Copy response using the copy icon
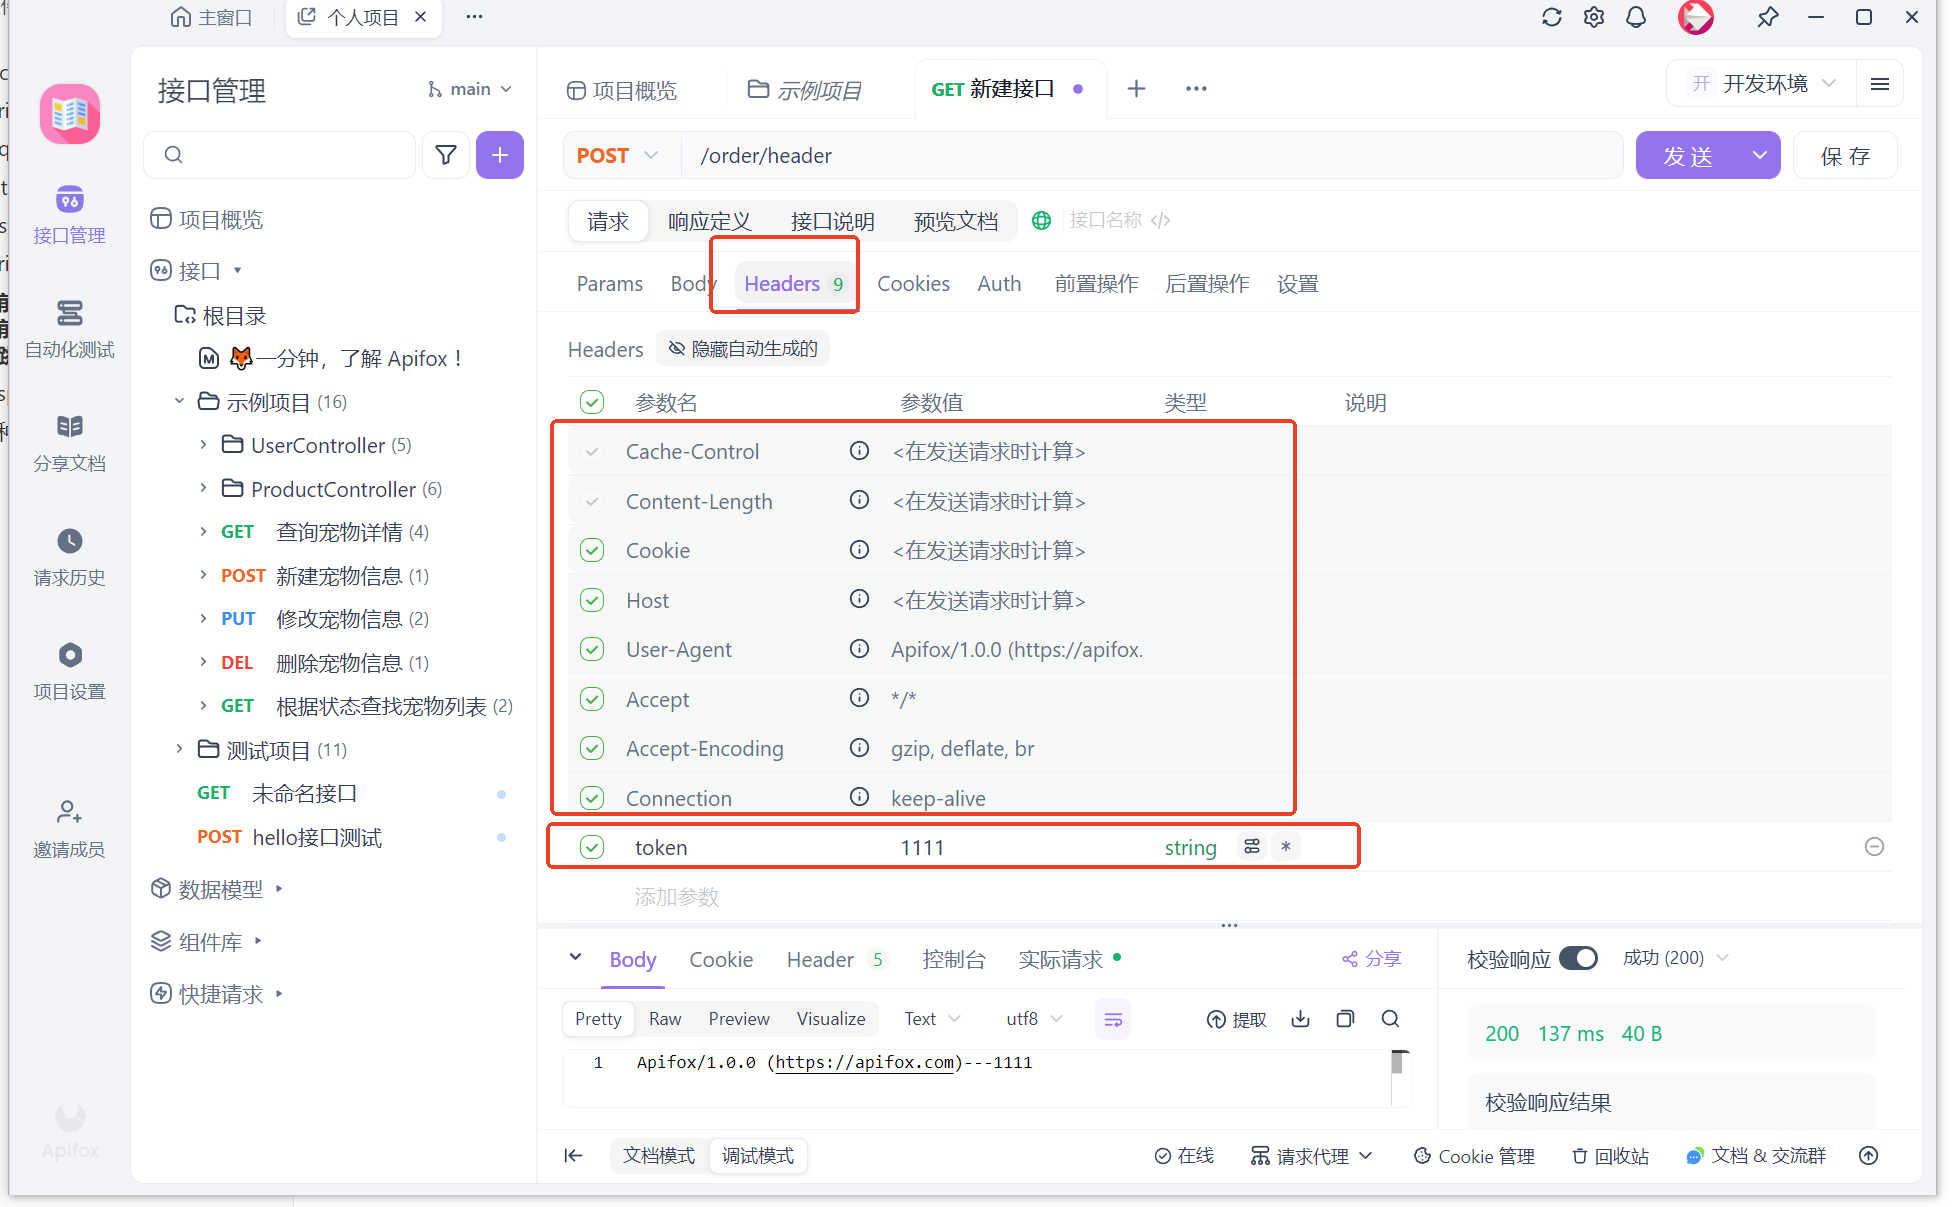 click(1345, 1019)
